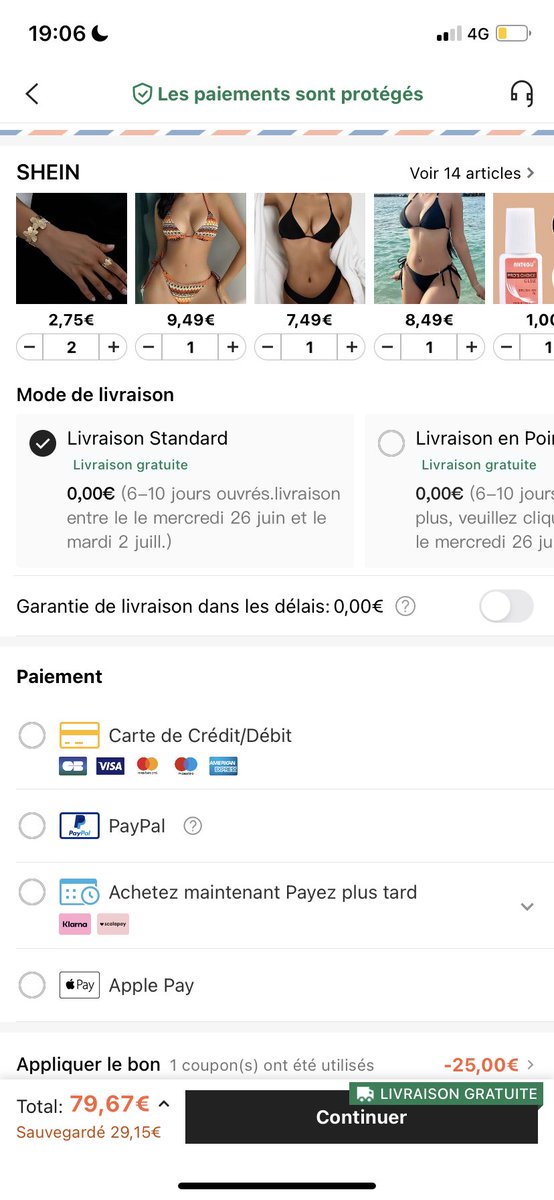Decrease quantity of 8,49€ bikini
This screenshot has width=554, height=1200.
tap(387, 347)
